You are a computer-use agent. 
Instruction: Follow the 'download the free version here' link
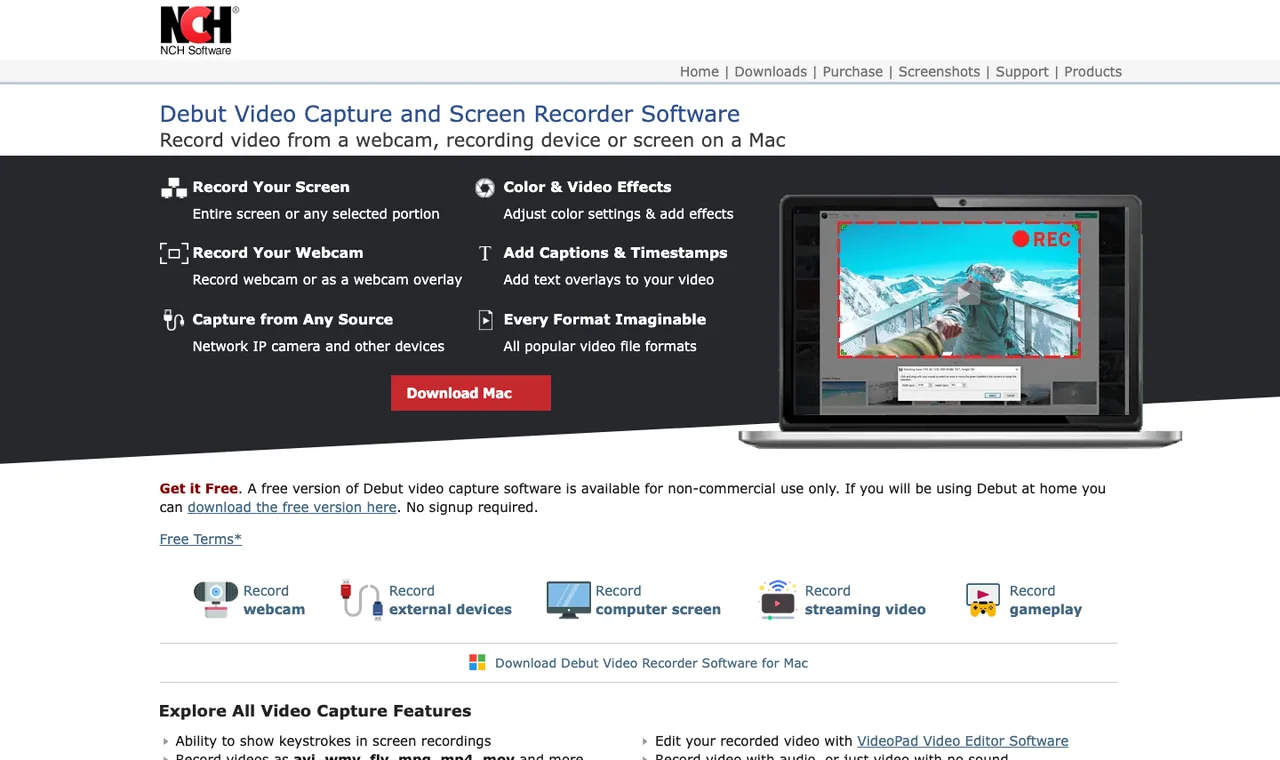(x=292, y=507)
